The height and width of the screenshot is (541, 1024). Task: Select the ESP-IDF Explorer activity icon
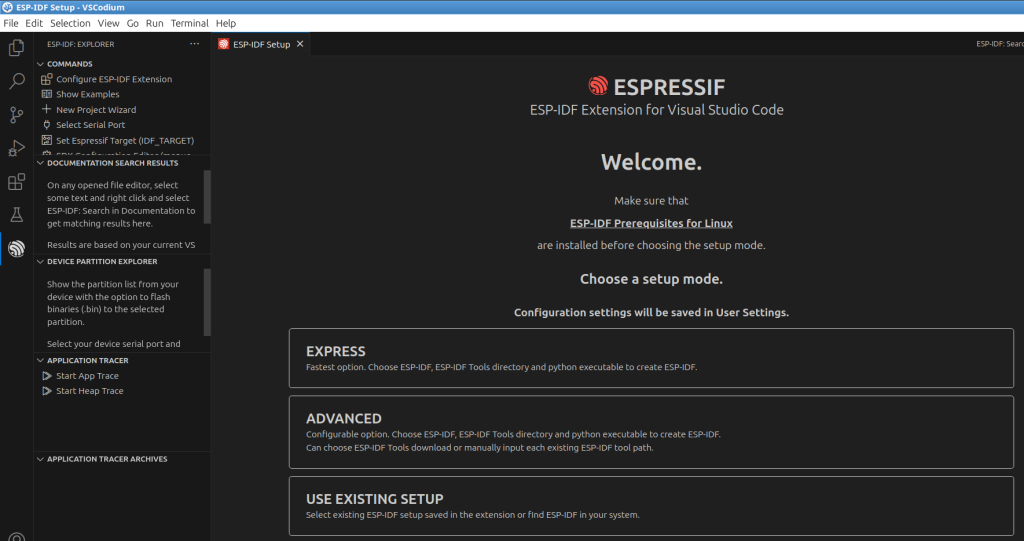point(16,249)
